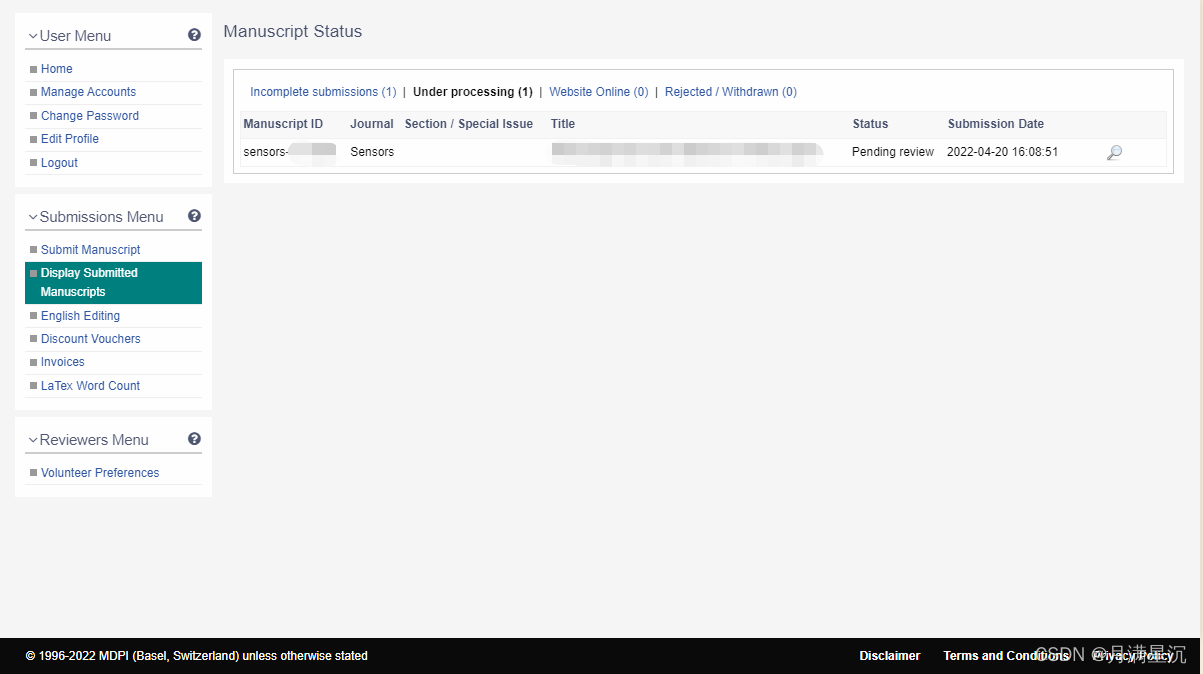The height and width of the screenshot is (674, 1203).
Task: Click the blurred manuscript title cell
Action: 687,152
